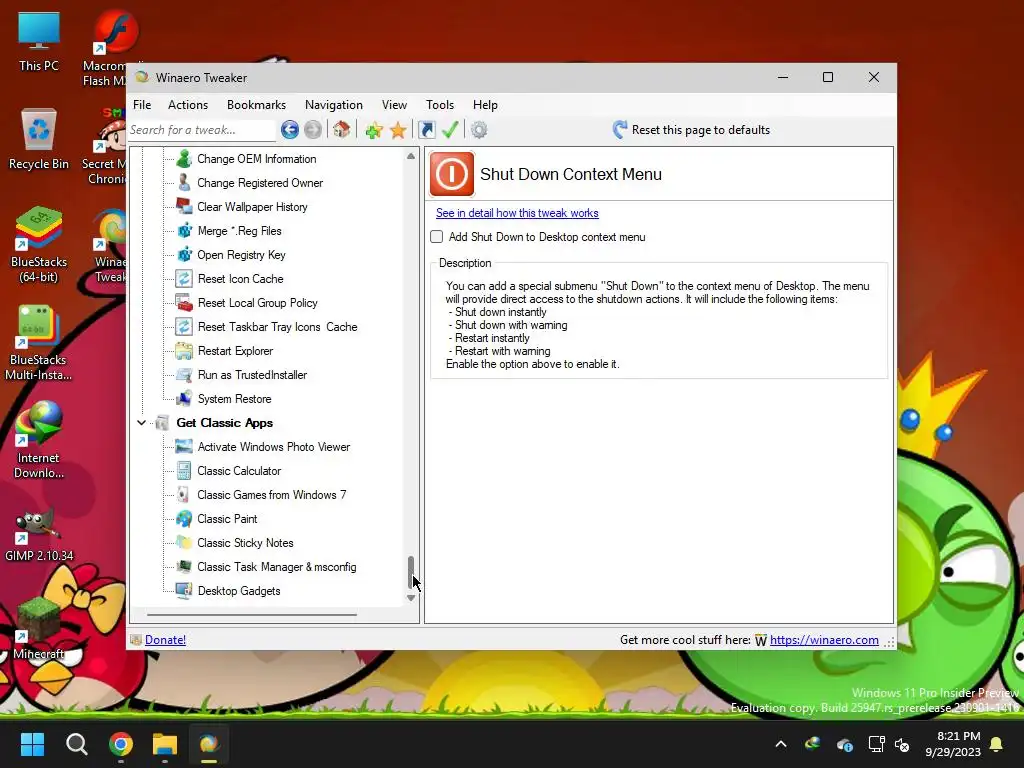Screen dimensions: 1024x768
Task: Click the taskbar Search magnifier icon
Action: [77, 744]
